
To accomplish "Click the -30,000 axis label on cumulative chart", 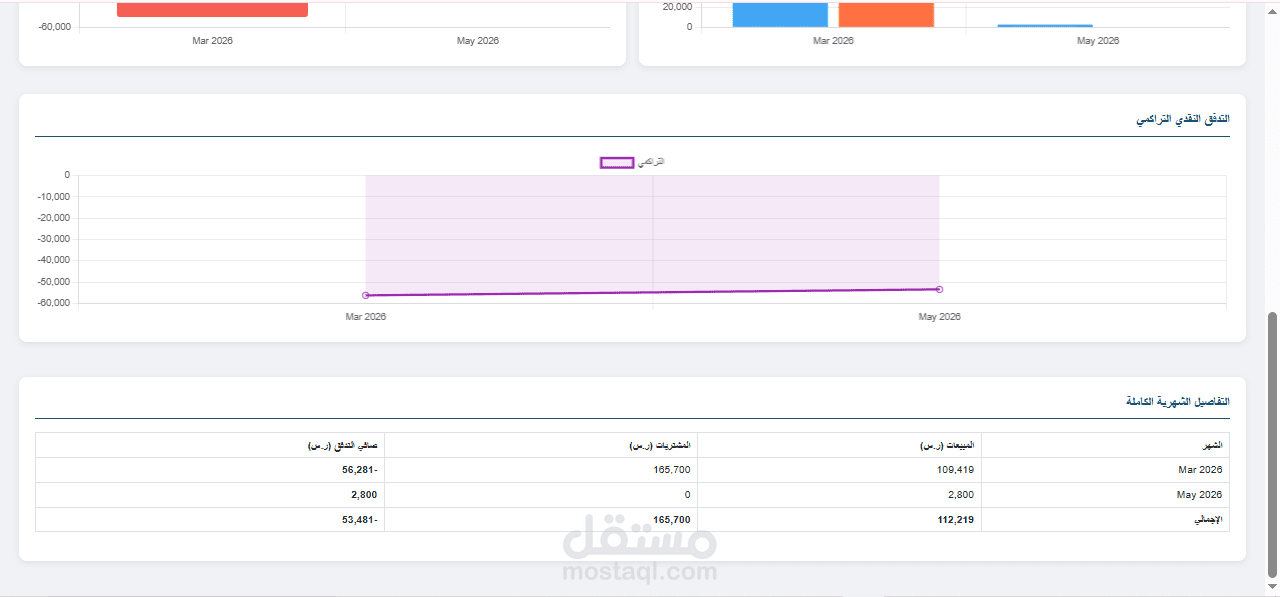I will coord(52,239).
